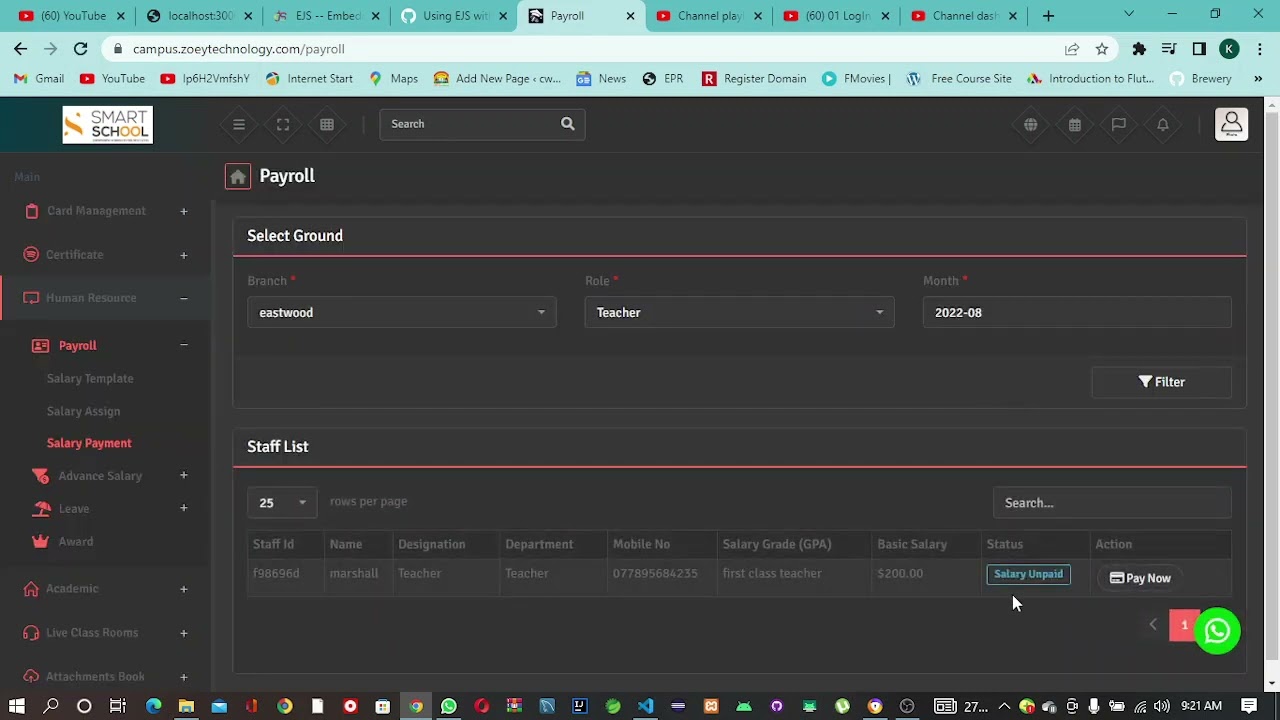Open WhatsApp from the taskbar
Viewport: 1280px width, 720px height.
[448, 706]
